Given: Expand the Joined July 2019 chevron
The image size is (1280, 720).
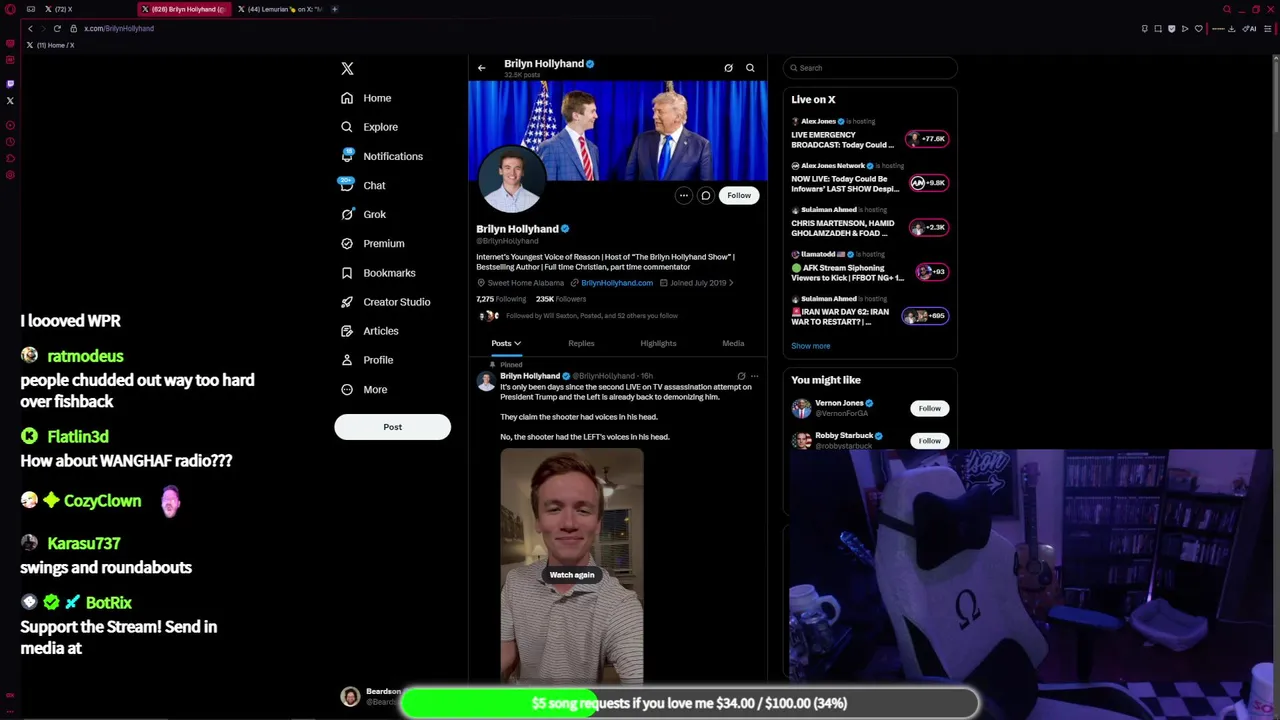Looking at the screenshot, I should (x=731, y=283).
